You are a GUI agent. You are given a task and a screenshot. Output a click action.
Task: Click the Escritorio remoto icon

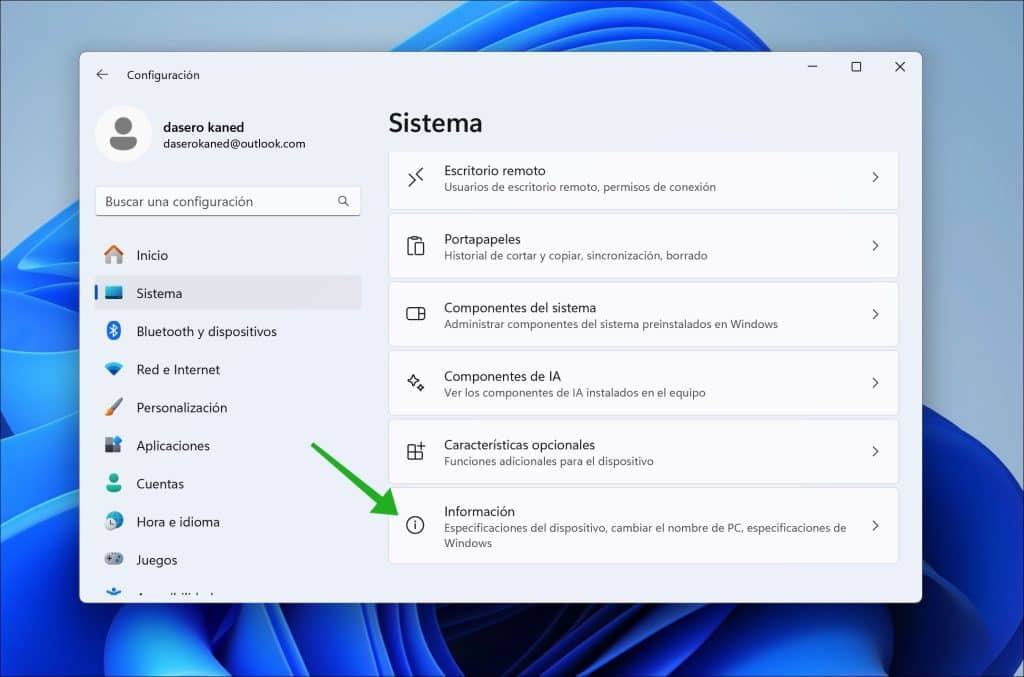pyautogui.click(x=415, y=178)
